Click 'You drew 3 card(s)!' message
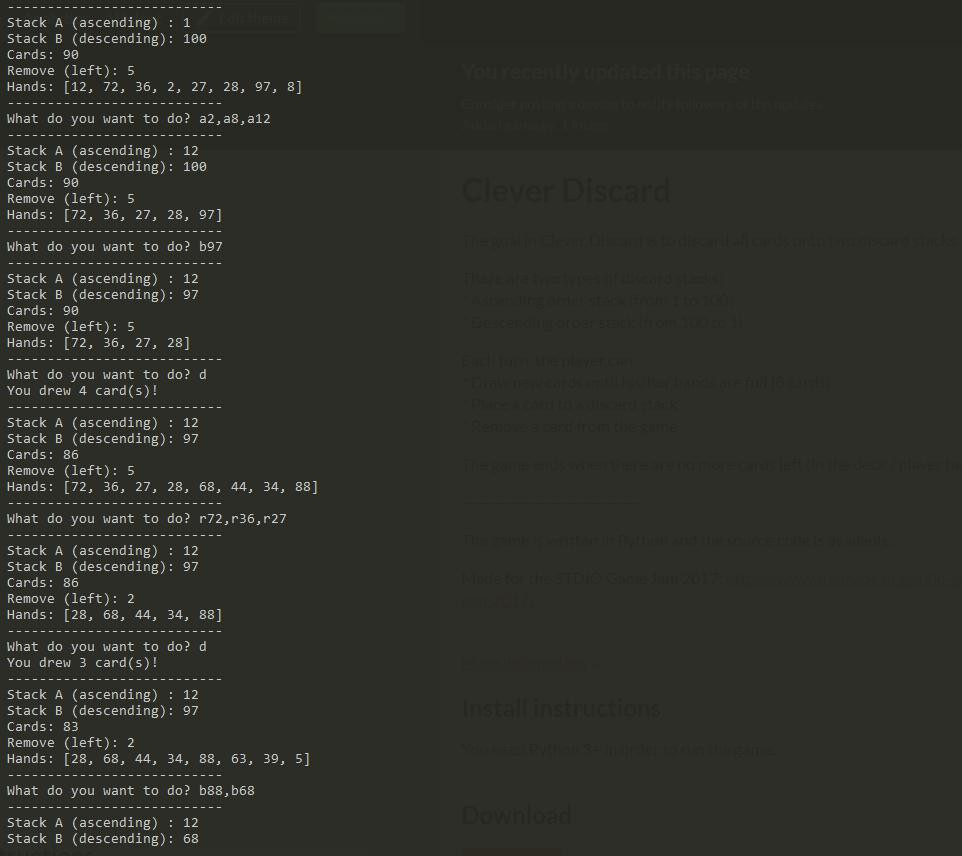This screenshot has width=962, height=856. (x=82, y=663)
